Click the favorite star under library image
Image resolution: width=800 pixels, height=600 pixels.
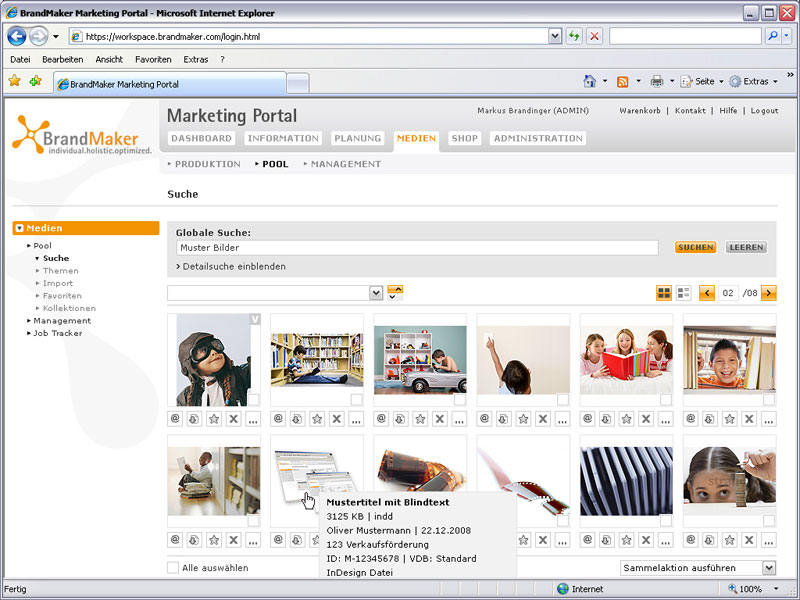317,418
